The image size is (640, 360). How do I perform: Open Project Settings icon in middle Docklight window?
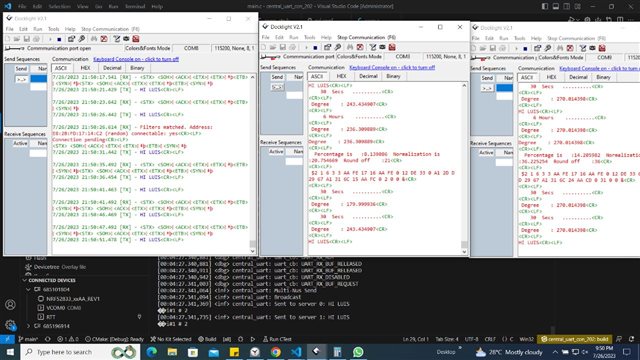(327, 47)
